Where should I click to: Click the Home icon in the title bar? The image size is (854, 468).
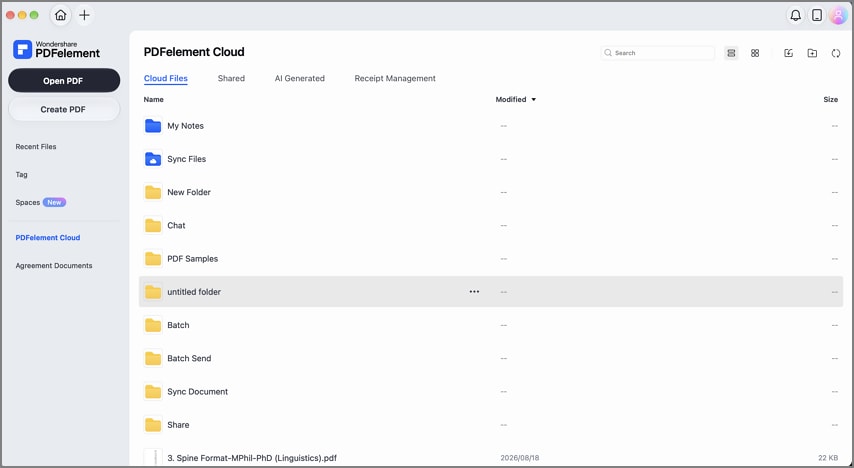60,15
